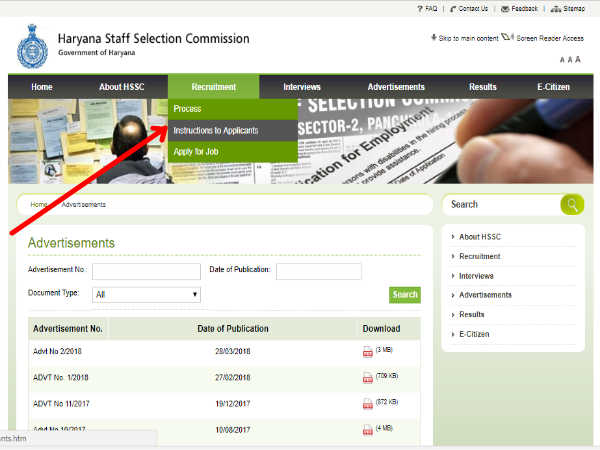Click the Haryana government emblem logo

[x=33, y=46]
